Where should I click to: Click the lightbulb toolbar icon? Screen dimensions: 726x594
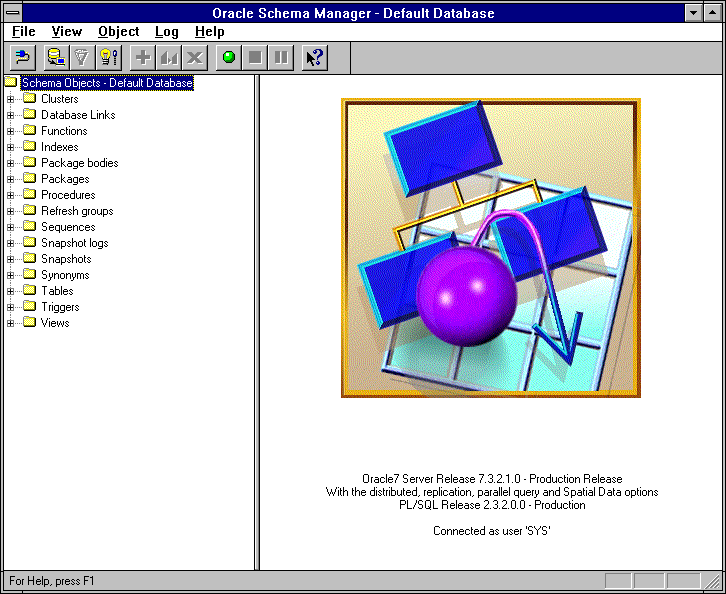[x=108, y=58]
